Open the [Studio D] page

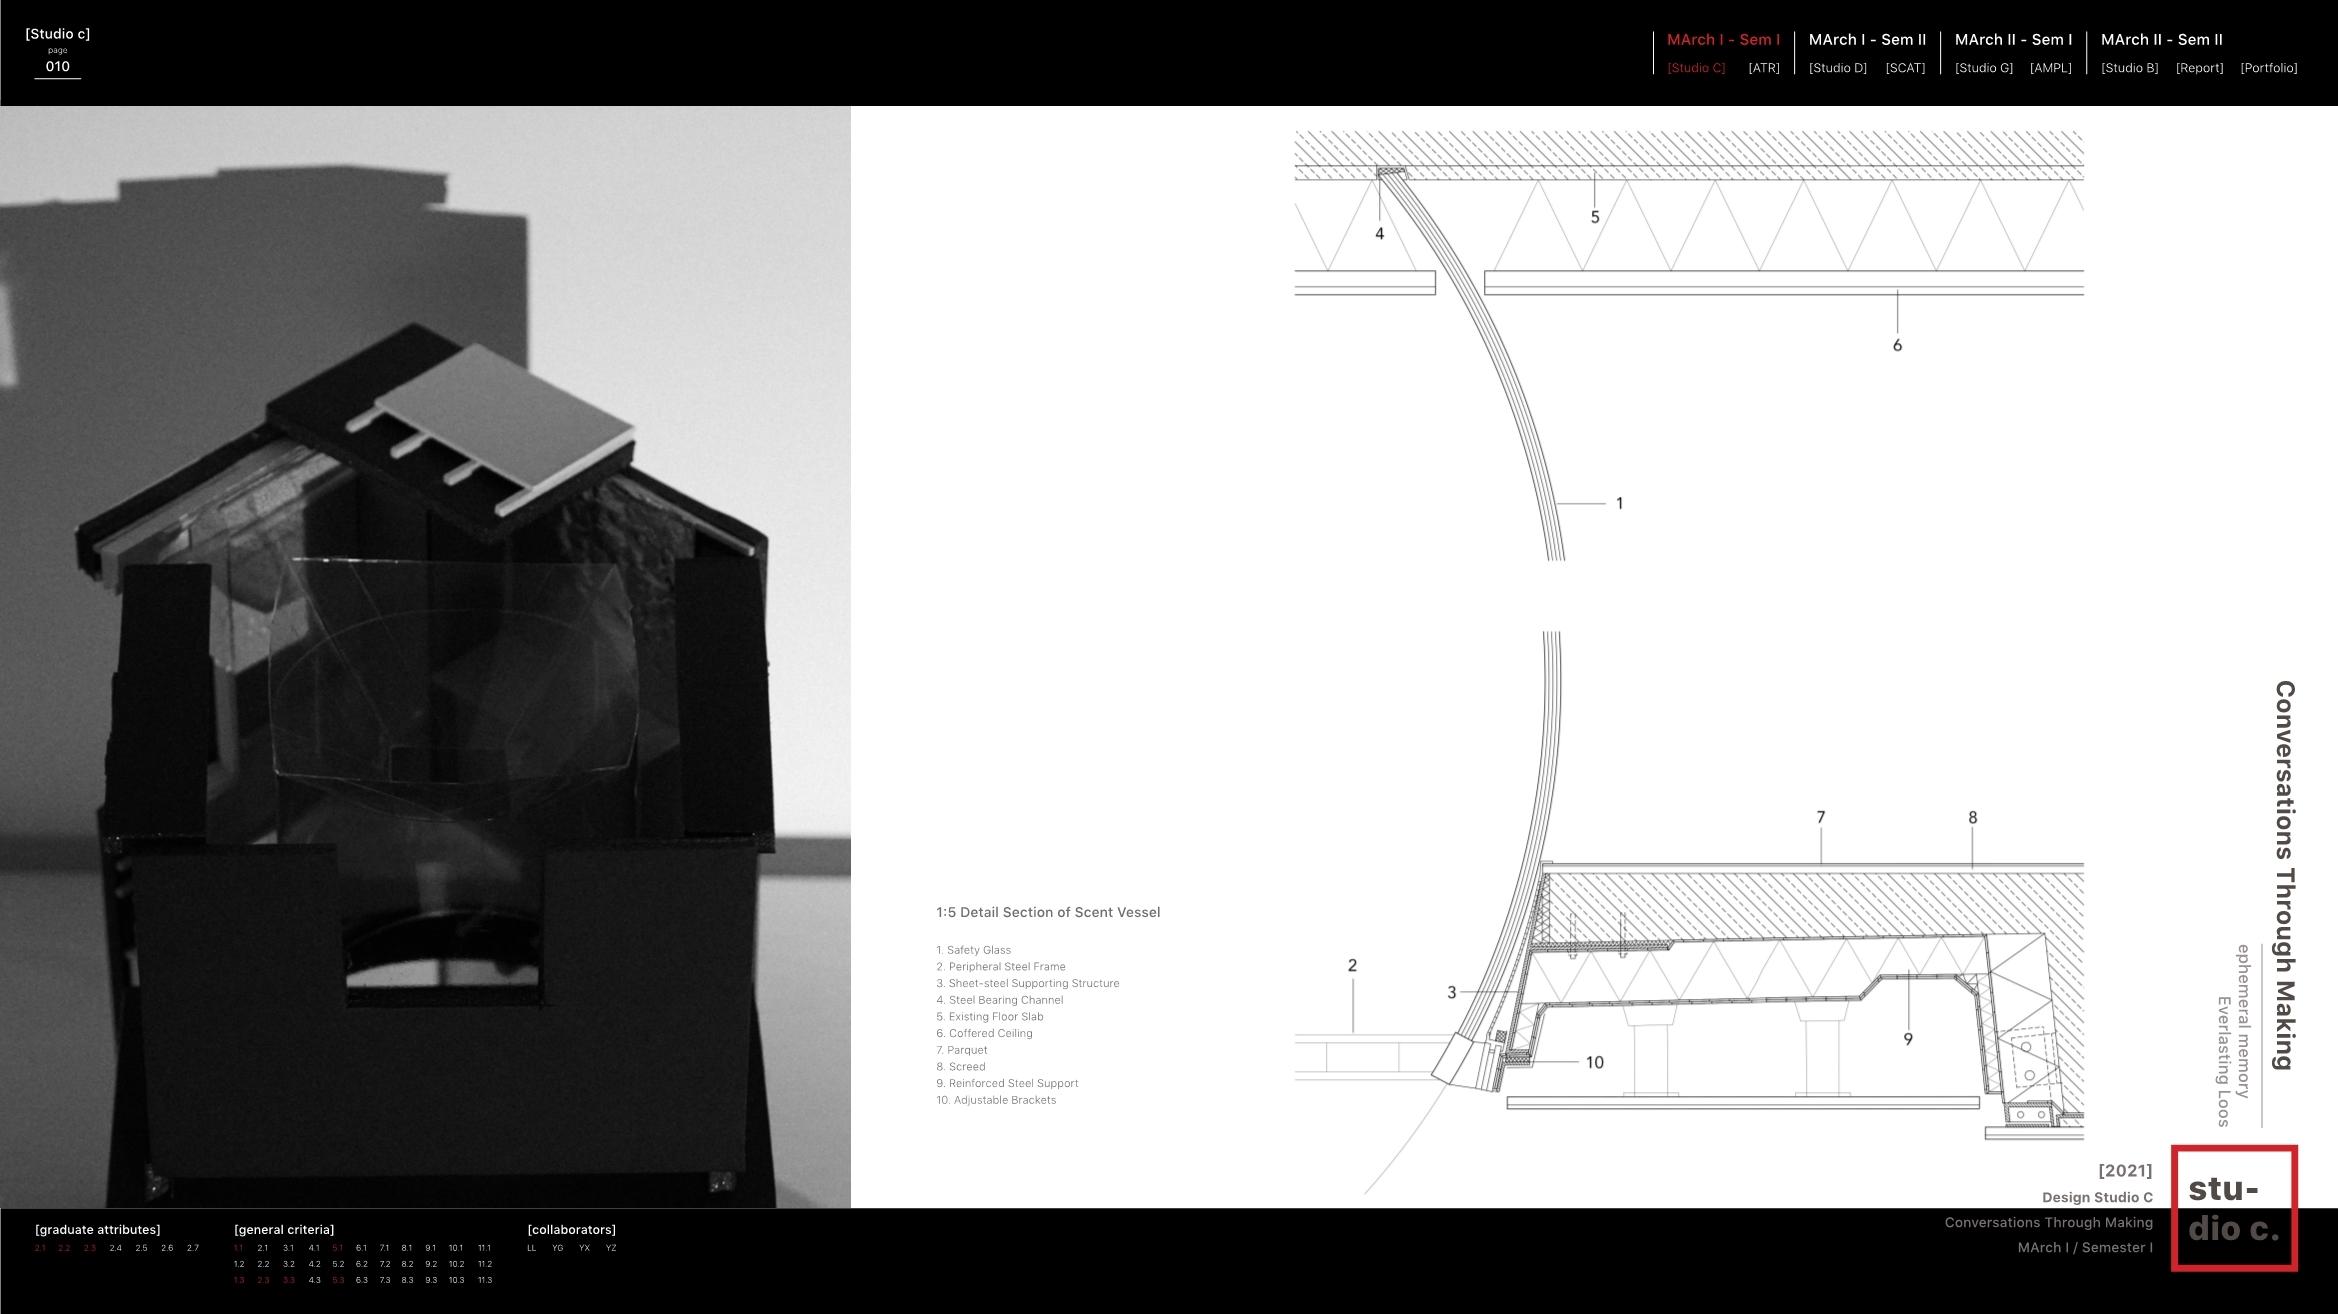point(1837,68)
